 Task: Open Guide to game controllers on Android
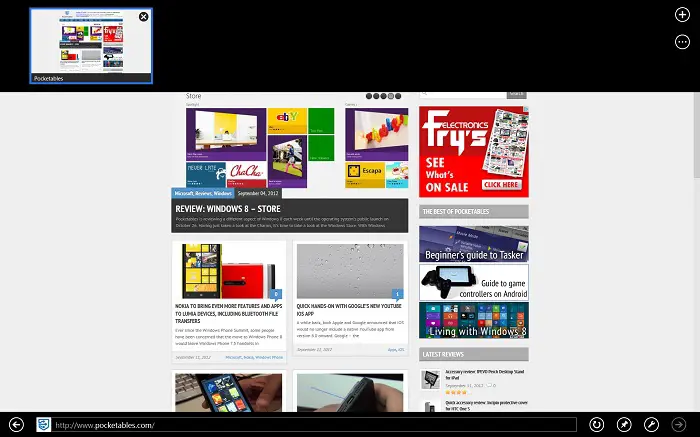[x=474, y=282]
